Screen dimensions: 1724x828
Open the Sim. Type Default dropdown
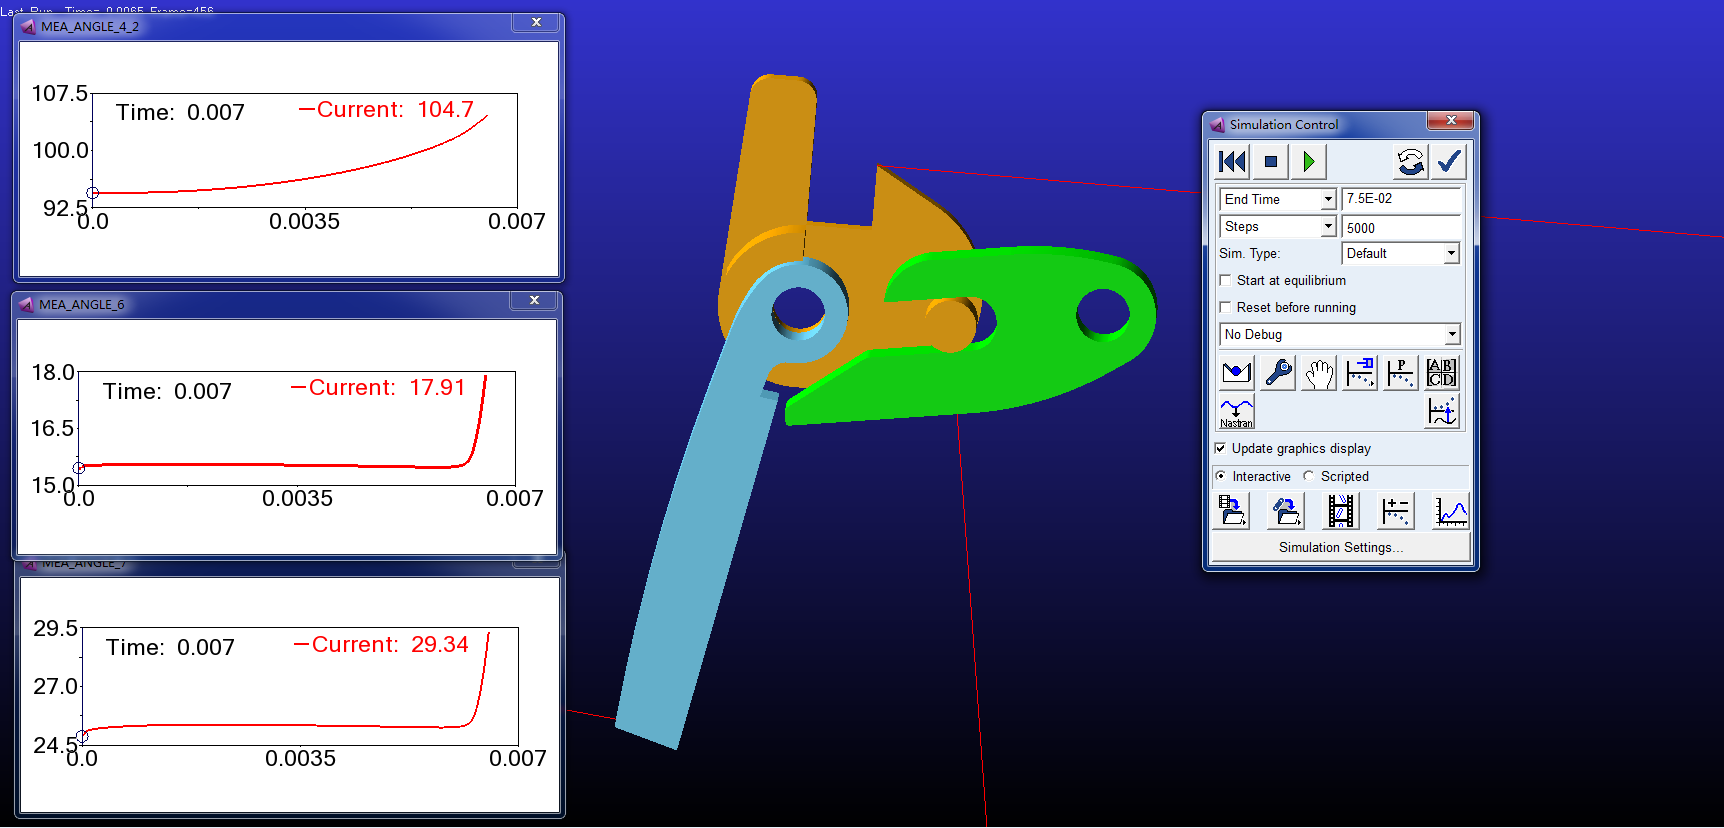(x=1450, y=254)
